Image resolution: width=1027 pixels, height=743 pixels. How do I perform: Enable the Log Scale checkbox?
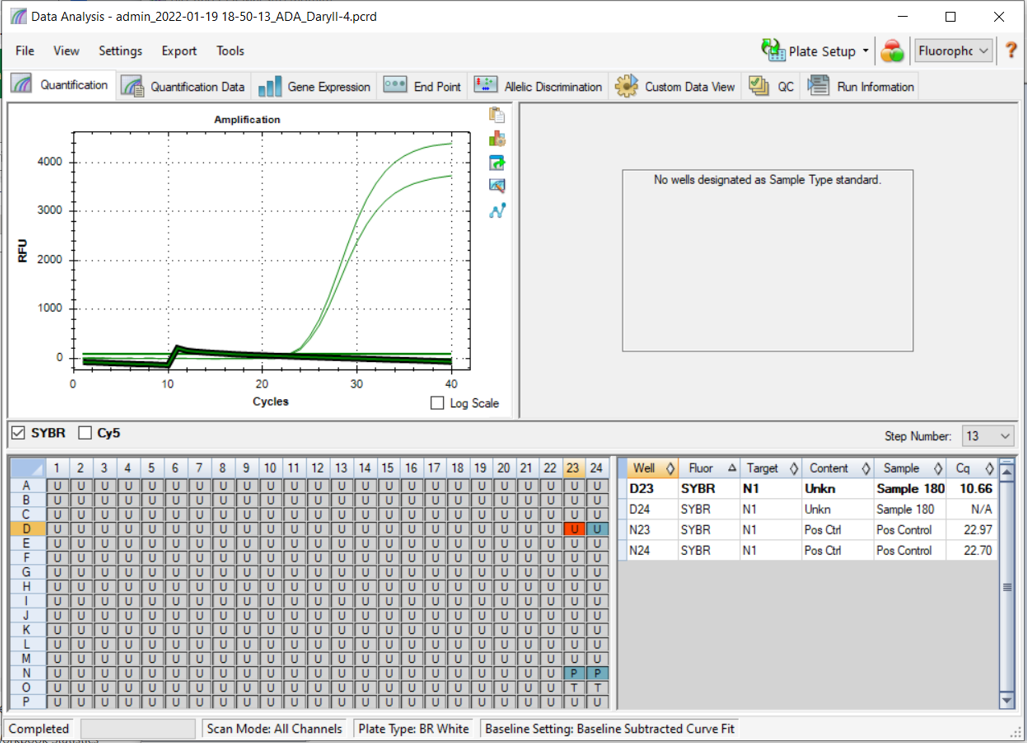[x=437, y=403]
